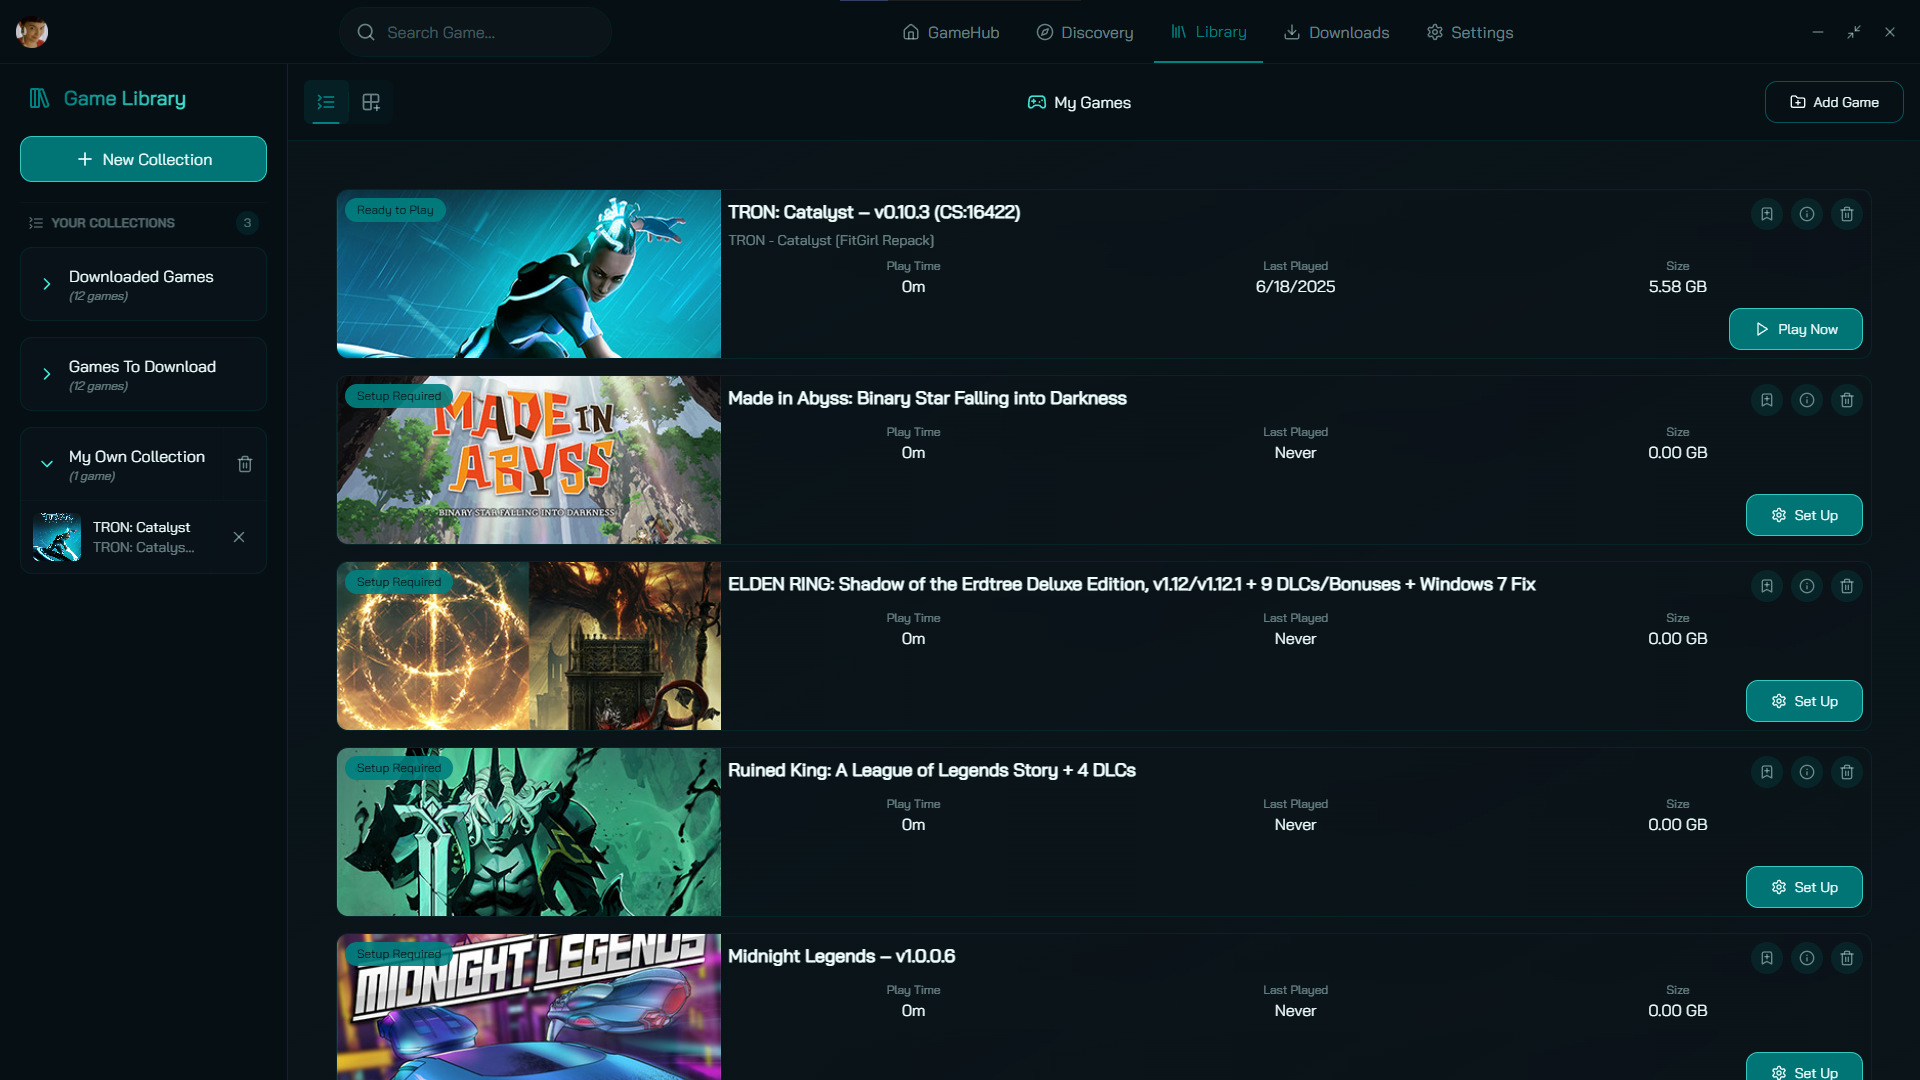1920x1080 pixels.
Task: Click the user avatar icon
Action: 32,32
